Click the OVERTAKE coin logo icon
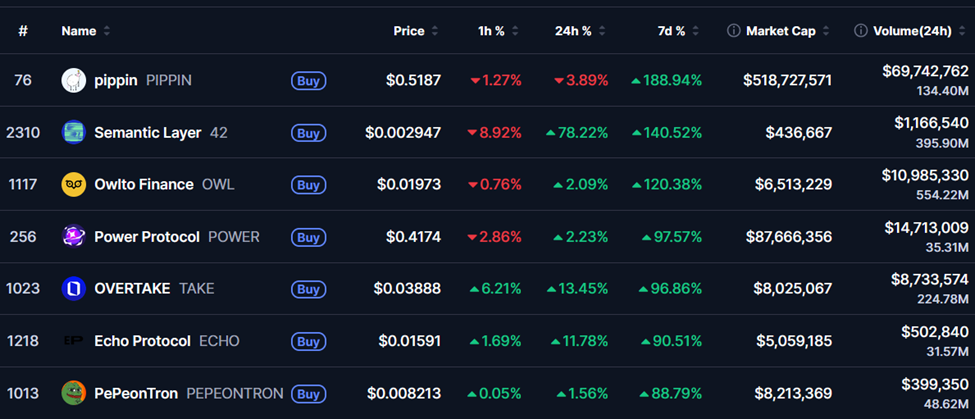Viewport: 975px width, 419px height. click(74, 289)
